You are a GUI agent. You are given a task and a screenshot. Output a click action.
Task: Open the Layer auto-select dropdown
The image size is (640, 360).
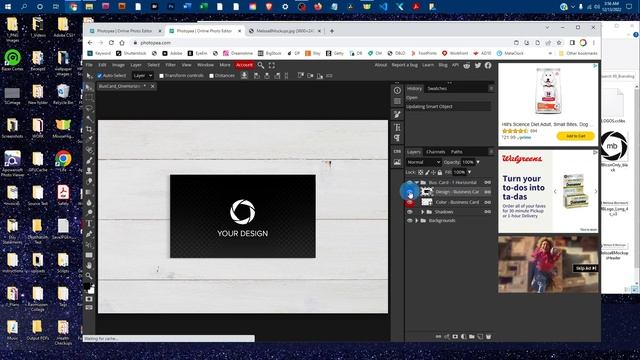(142, 76)
